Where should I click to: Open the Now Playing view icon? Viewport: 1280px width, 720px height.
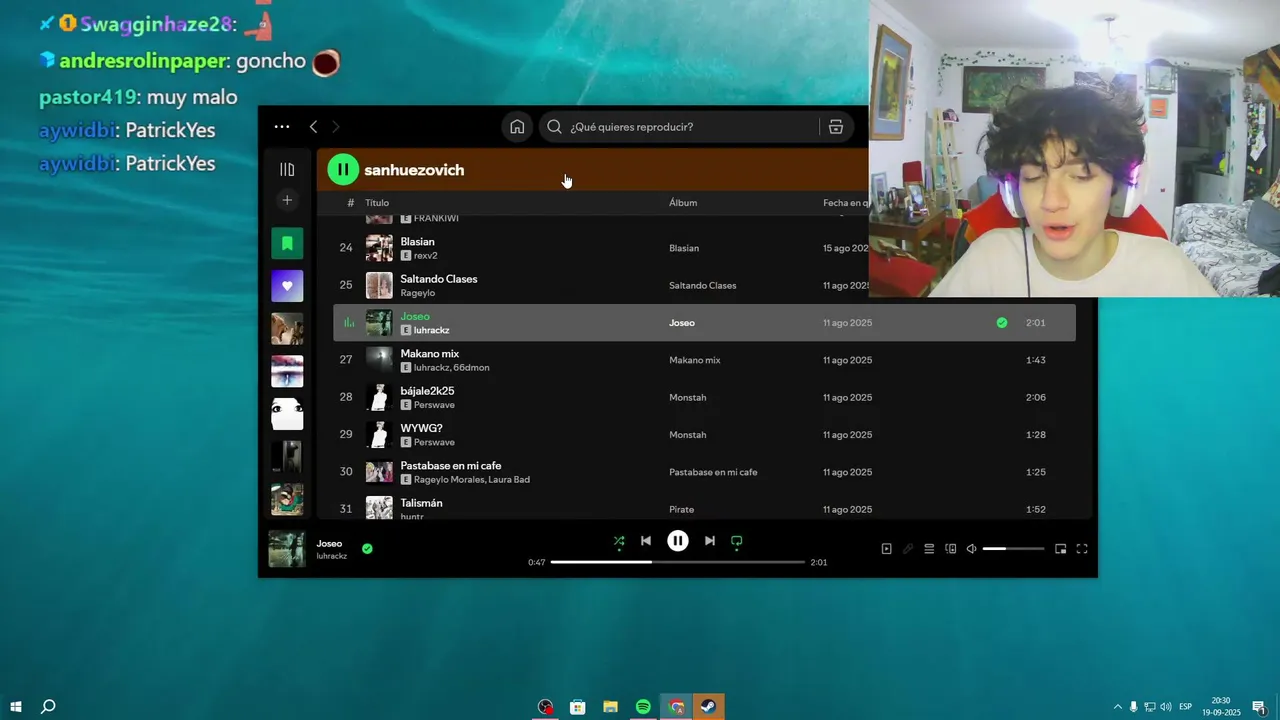(x=886, y=549)
